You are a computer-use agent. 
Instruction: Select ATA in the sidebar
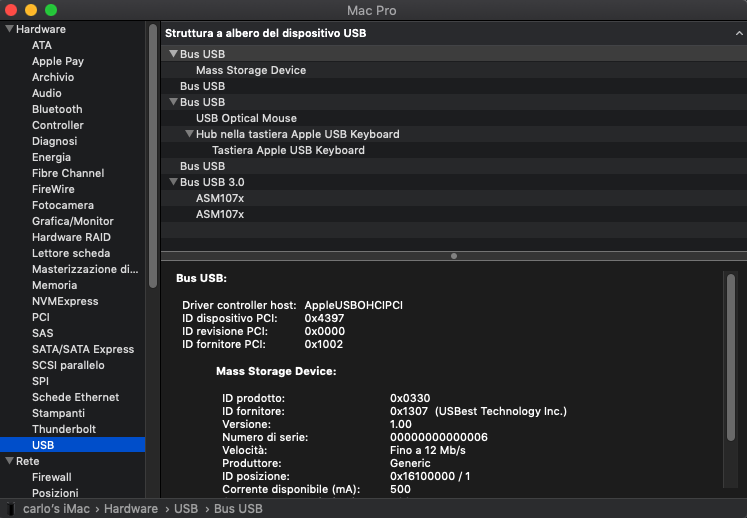tap(42, 45)
